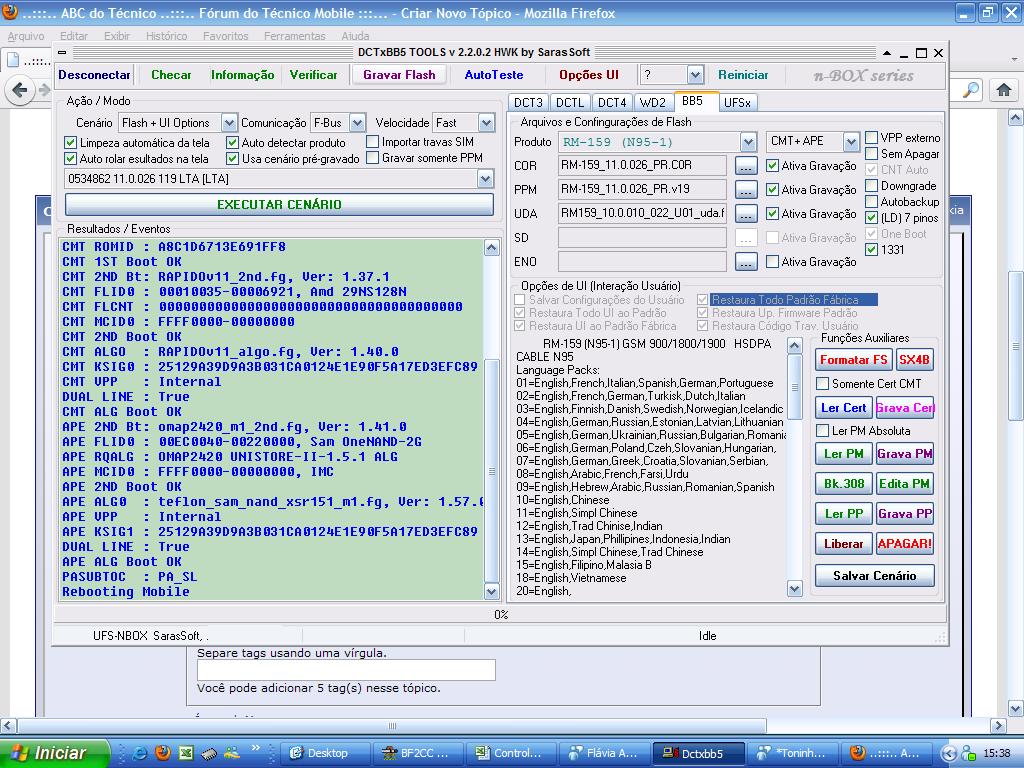Switch to the DCTL tab
Viewport: 1024px width, 768px height.
point(569,103)
